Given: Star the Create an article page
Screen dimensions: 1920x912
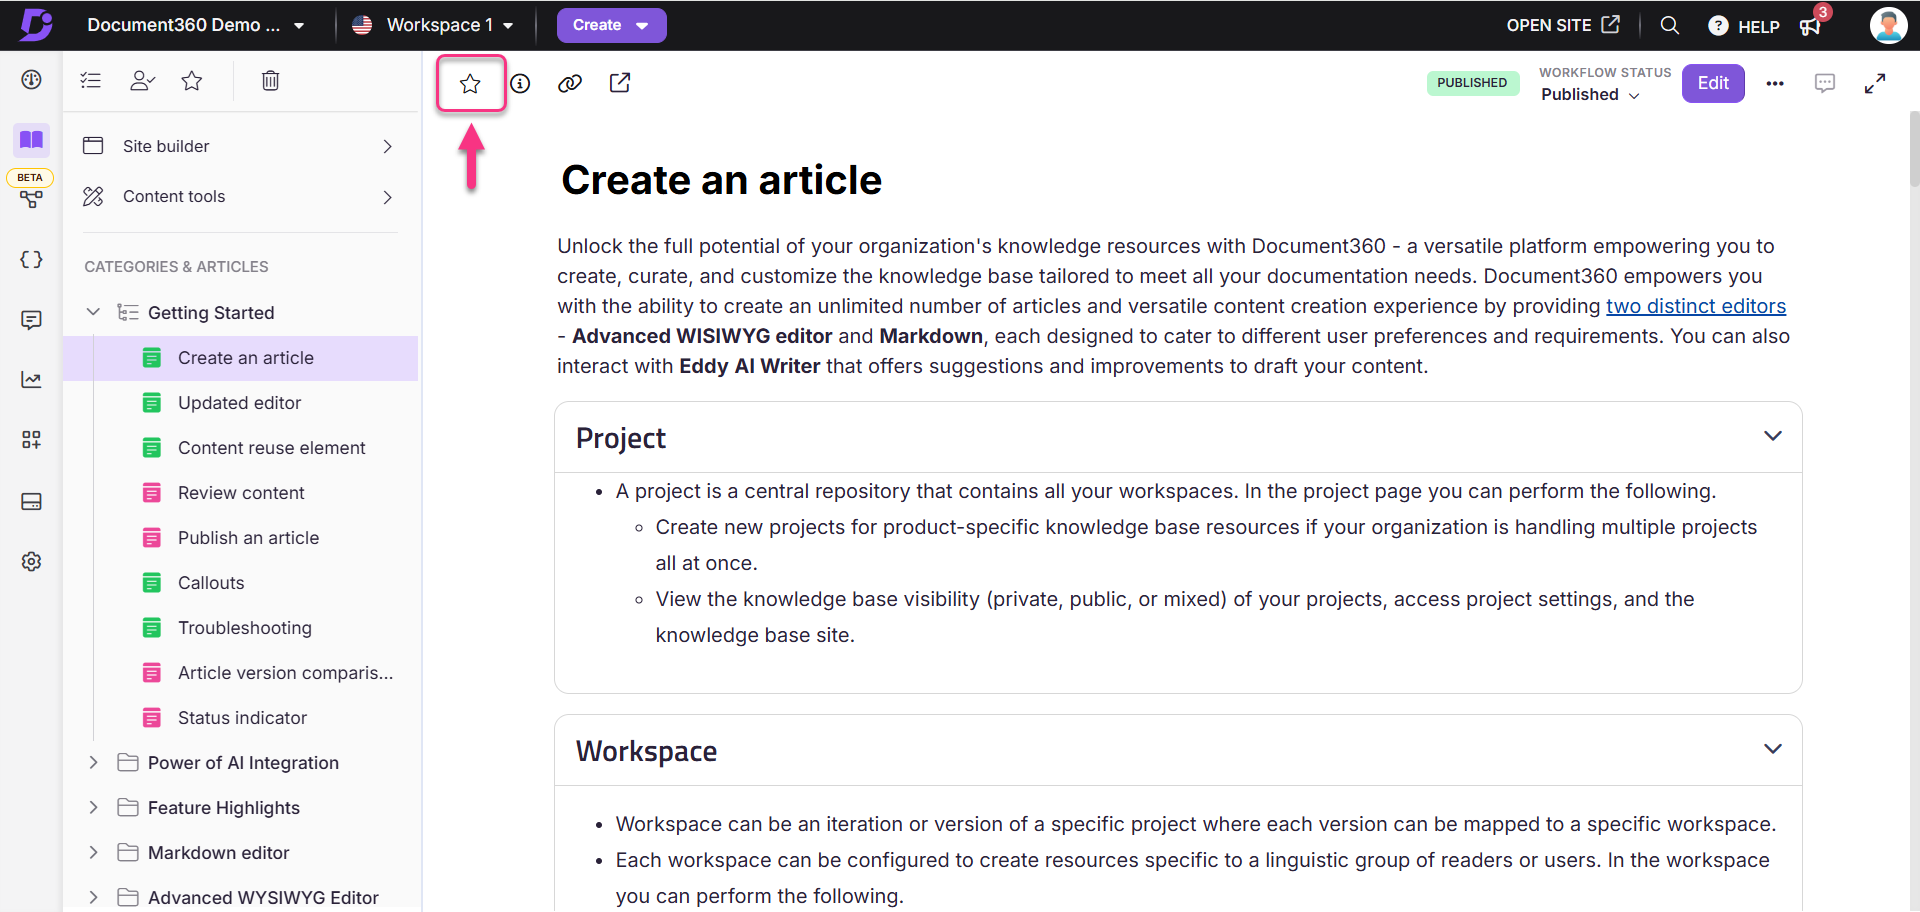Looking at the screenshot, I should pos(470,83).
